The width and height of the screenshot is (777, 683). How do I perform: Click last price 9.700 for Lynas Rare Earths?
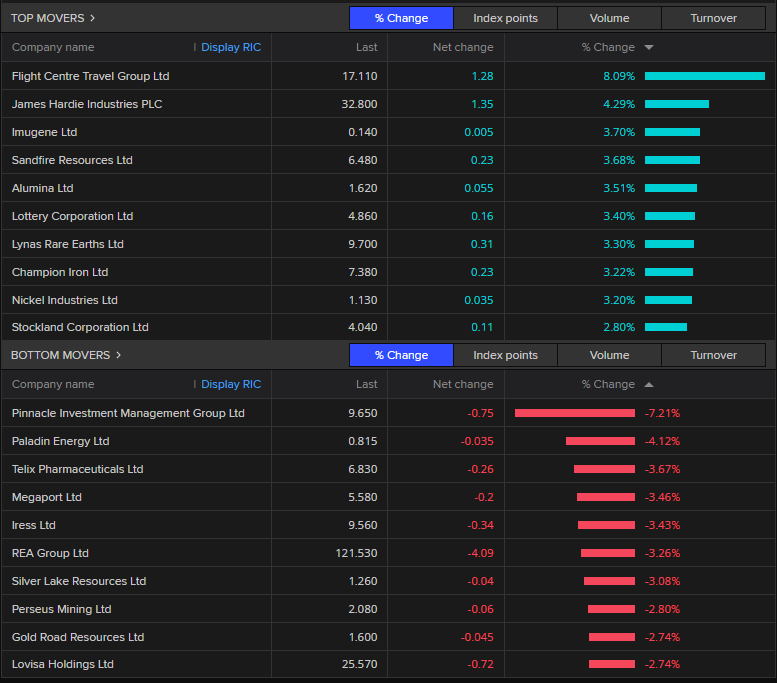pyautogui.click(x=363, y=244)
